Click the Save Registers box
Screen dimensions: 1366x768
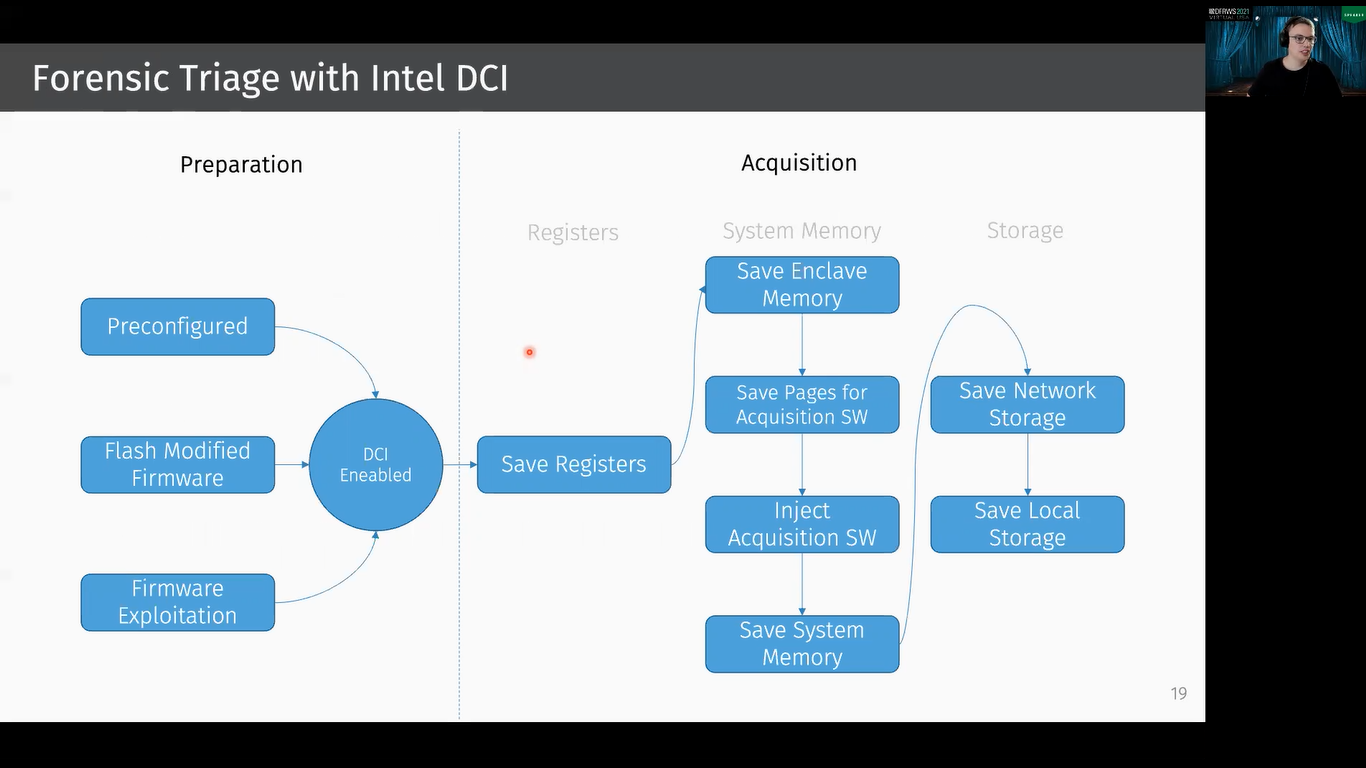573,464
